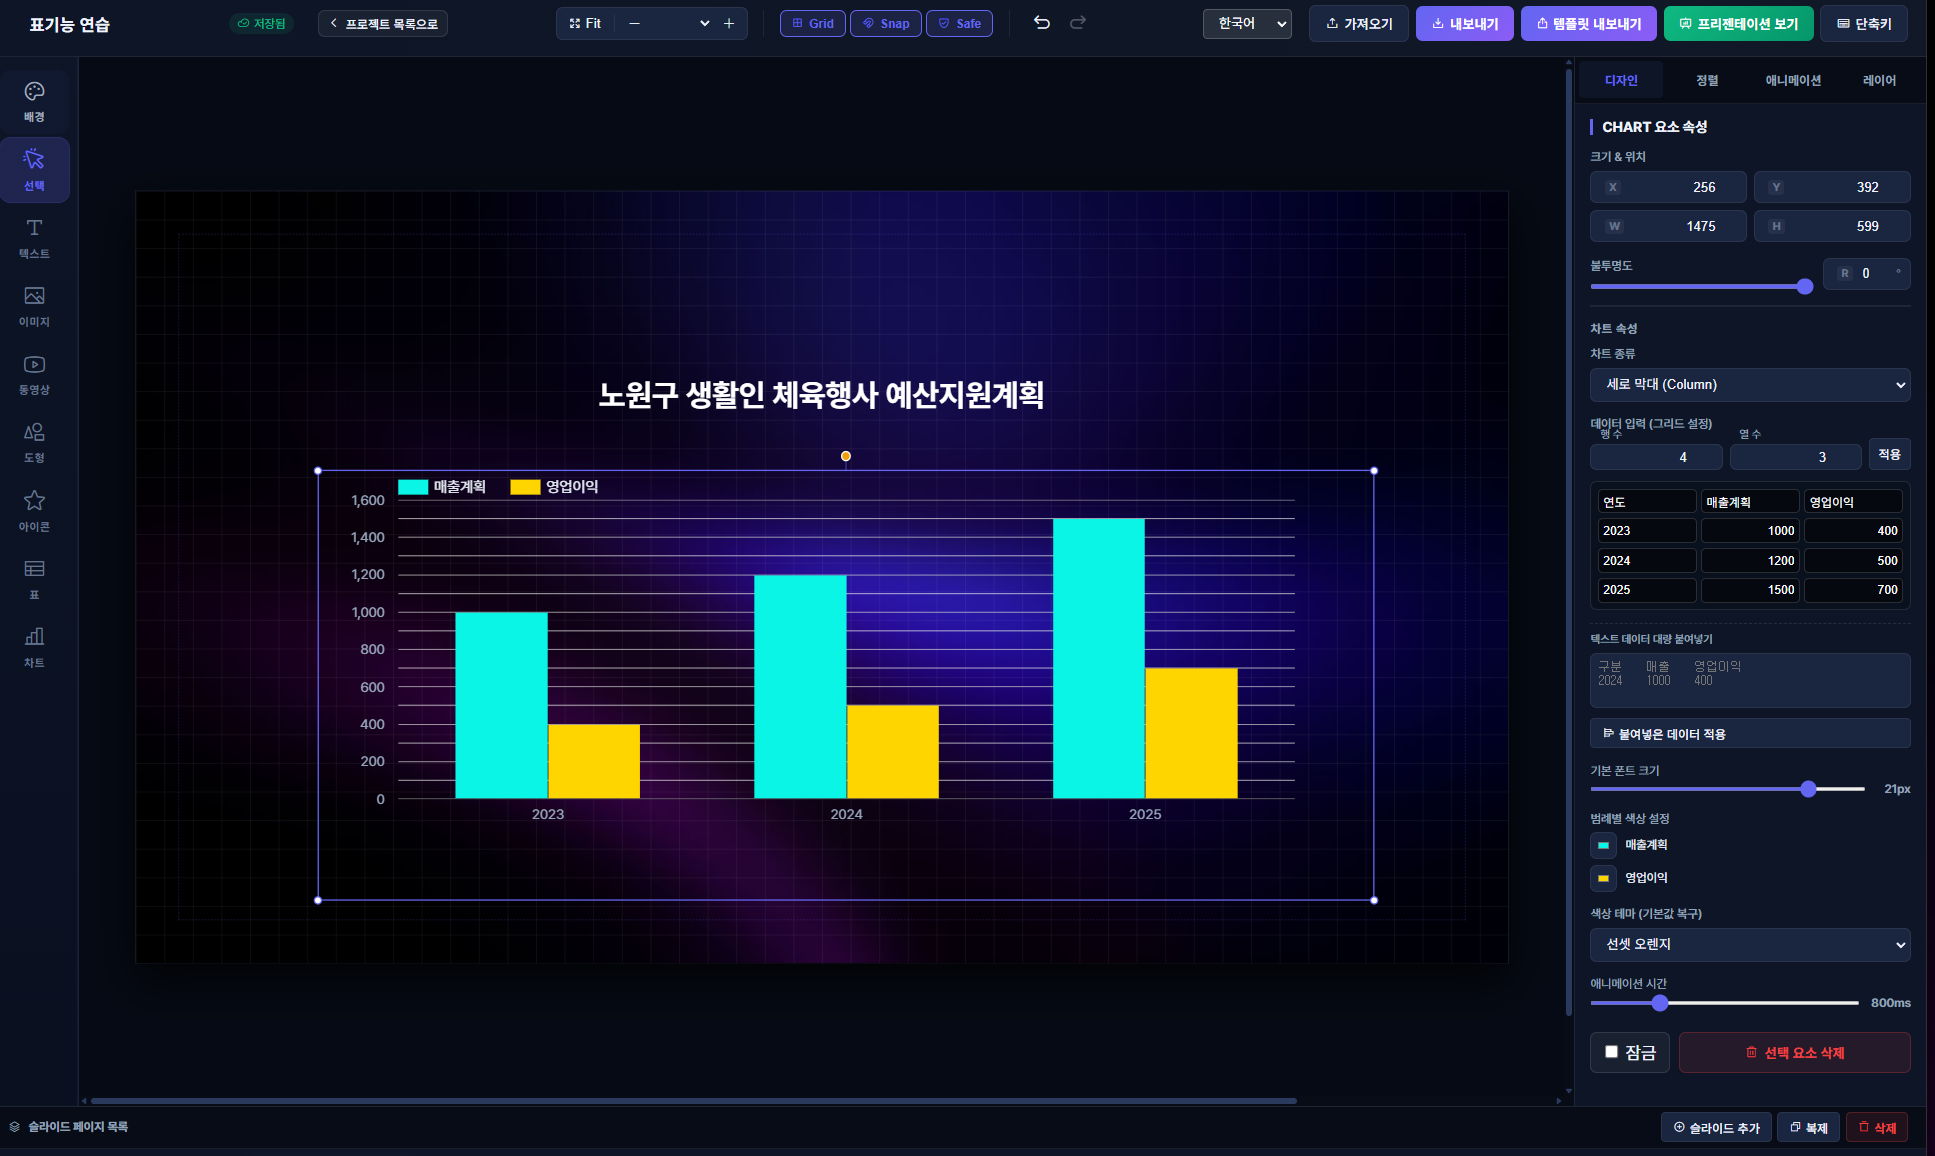Toggle the Grid overlay

813,23
